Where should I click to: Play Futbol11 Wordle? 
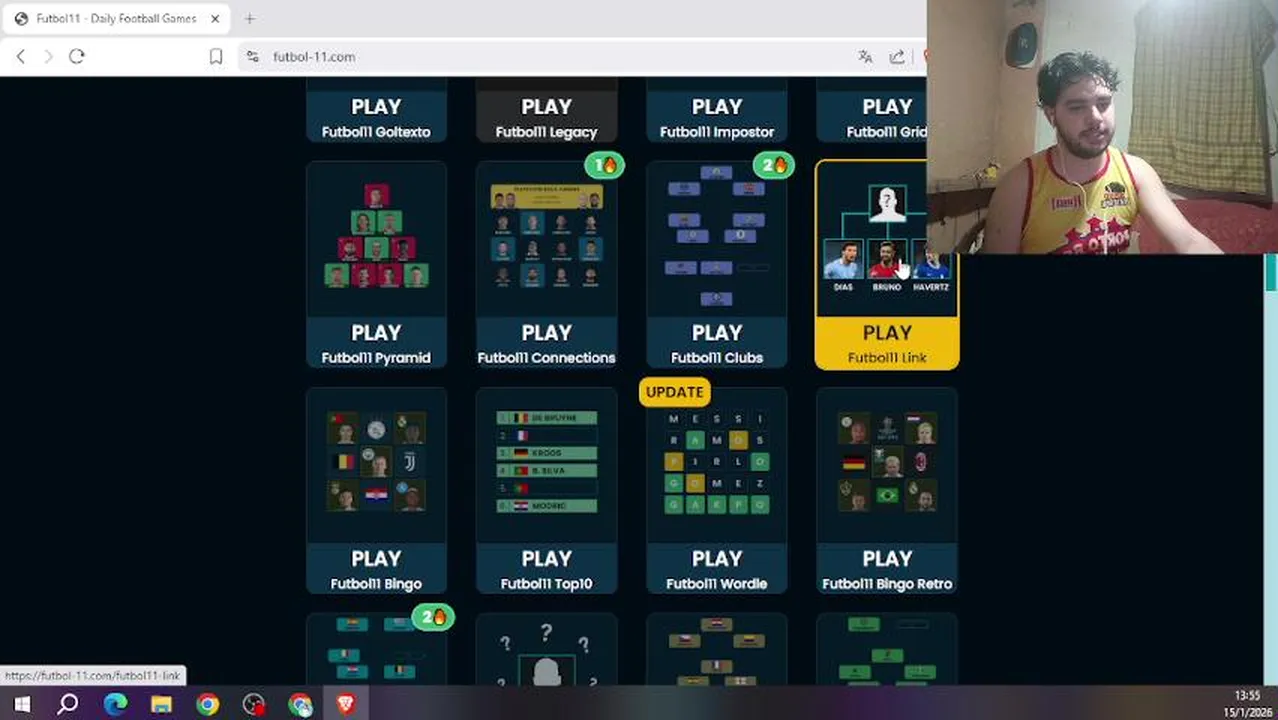[717, 568]
